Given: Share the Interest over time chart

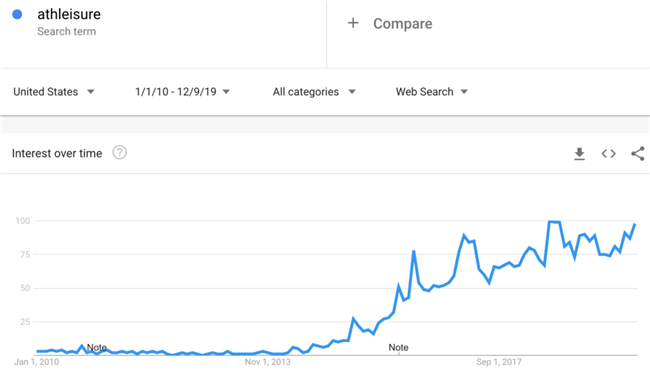Looking at the screenshot, I should point(638,154).
